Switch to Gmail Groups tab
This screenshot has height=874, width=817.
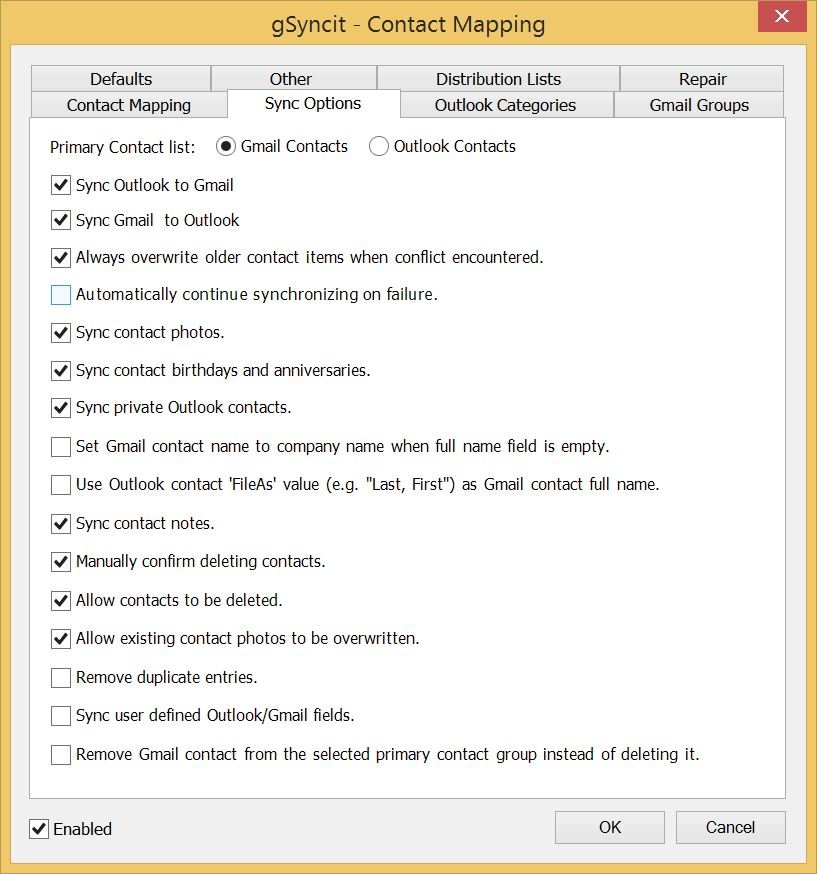699,105
